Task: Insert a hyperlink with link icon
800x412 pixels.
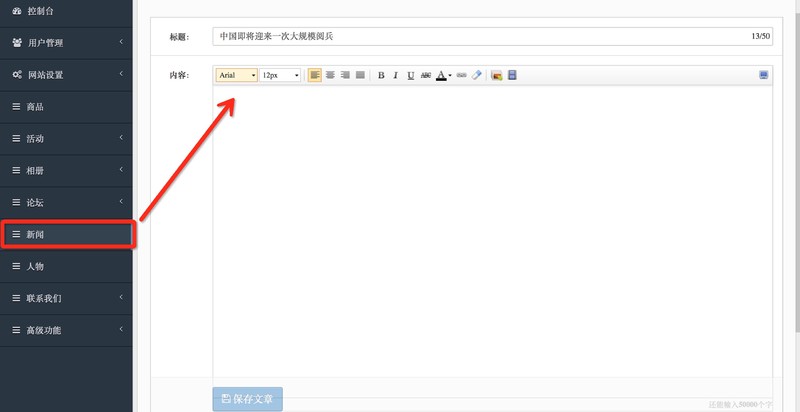Action: click(461, 75)
